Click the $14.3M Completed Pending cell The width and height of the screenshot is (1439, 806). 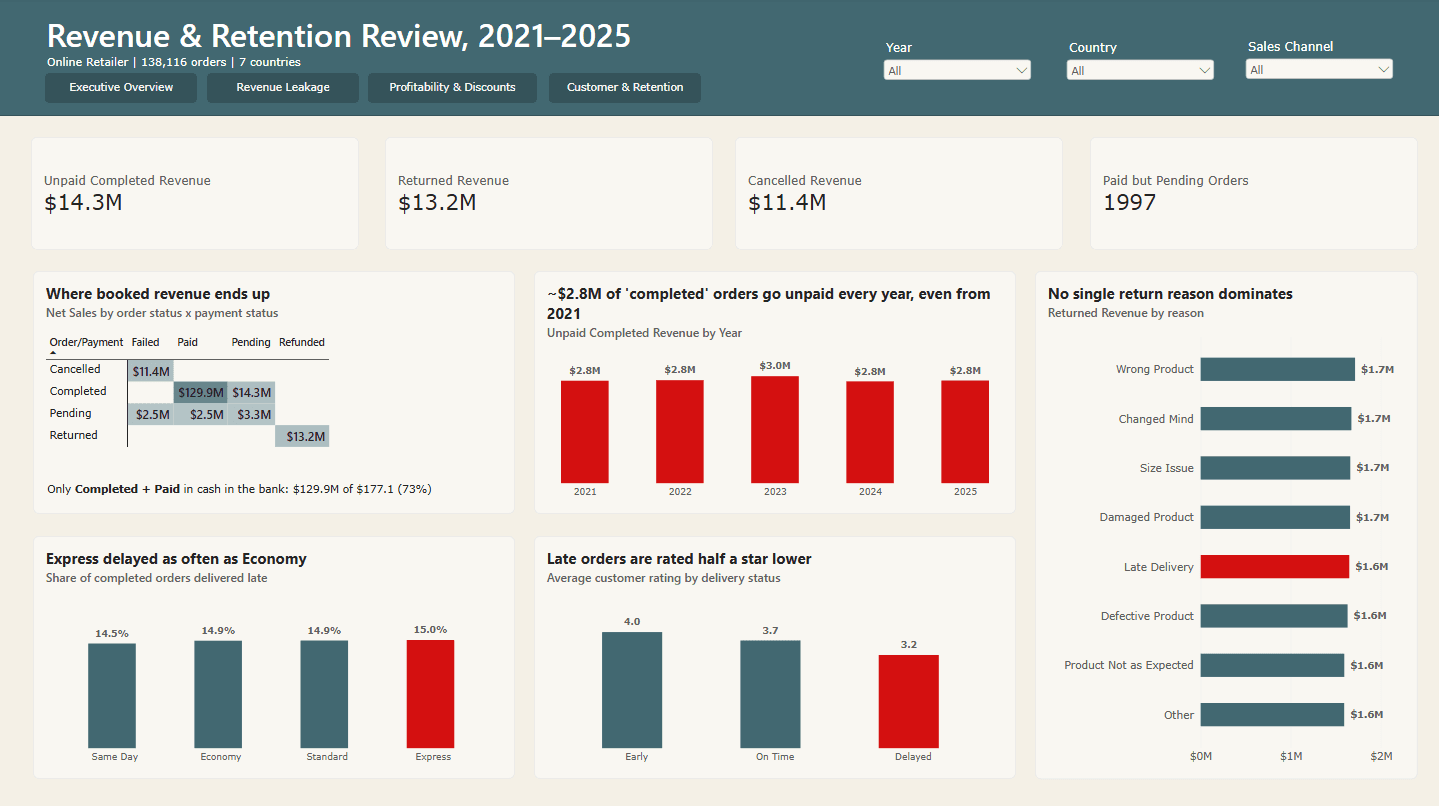coord(251,392)
